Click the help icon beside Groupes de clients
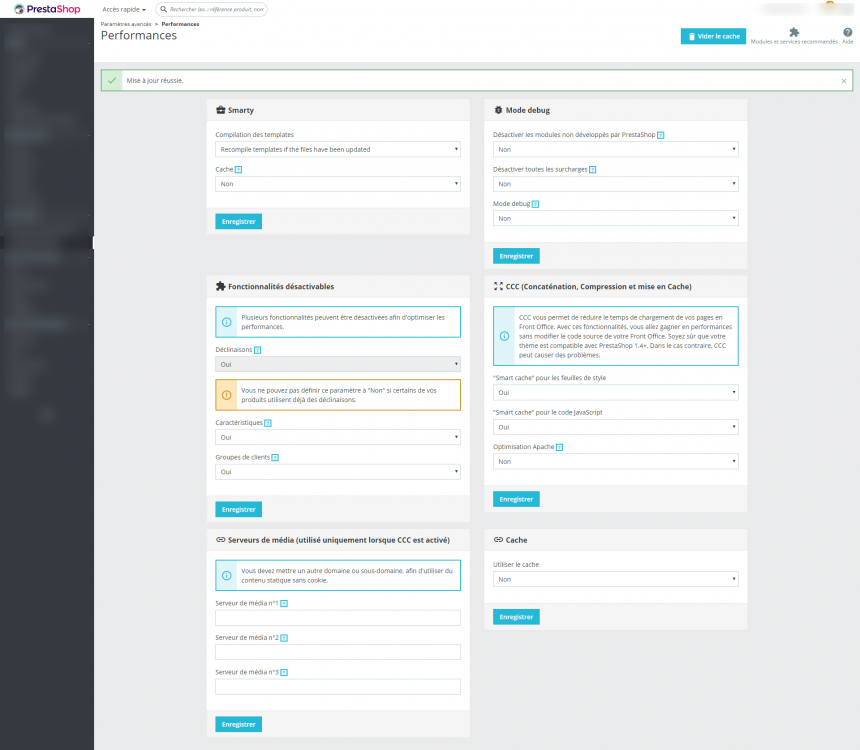This screenshot has height=750, width=860. 275,458
